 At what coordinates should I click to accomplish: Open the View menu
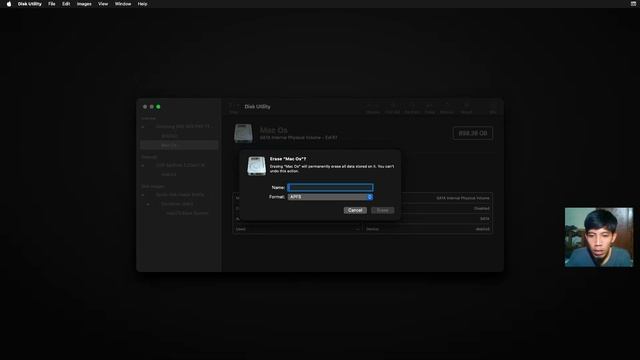pos(103,4)
